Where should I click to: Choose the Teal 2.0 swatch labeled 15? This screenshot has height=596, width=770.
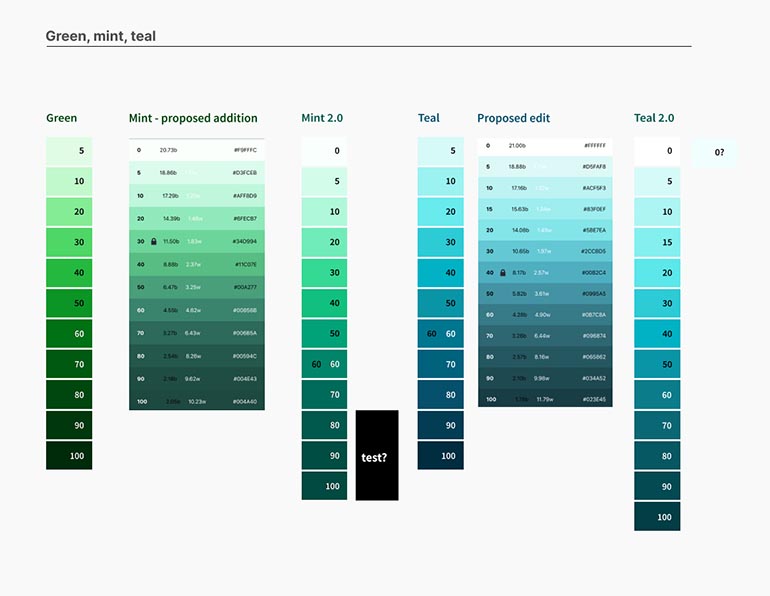(656, 243)
